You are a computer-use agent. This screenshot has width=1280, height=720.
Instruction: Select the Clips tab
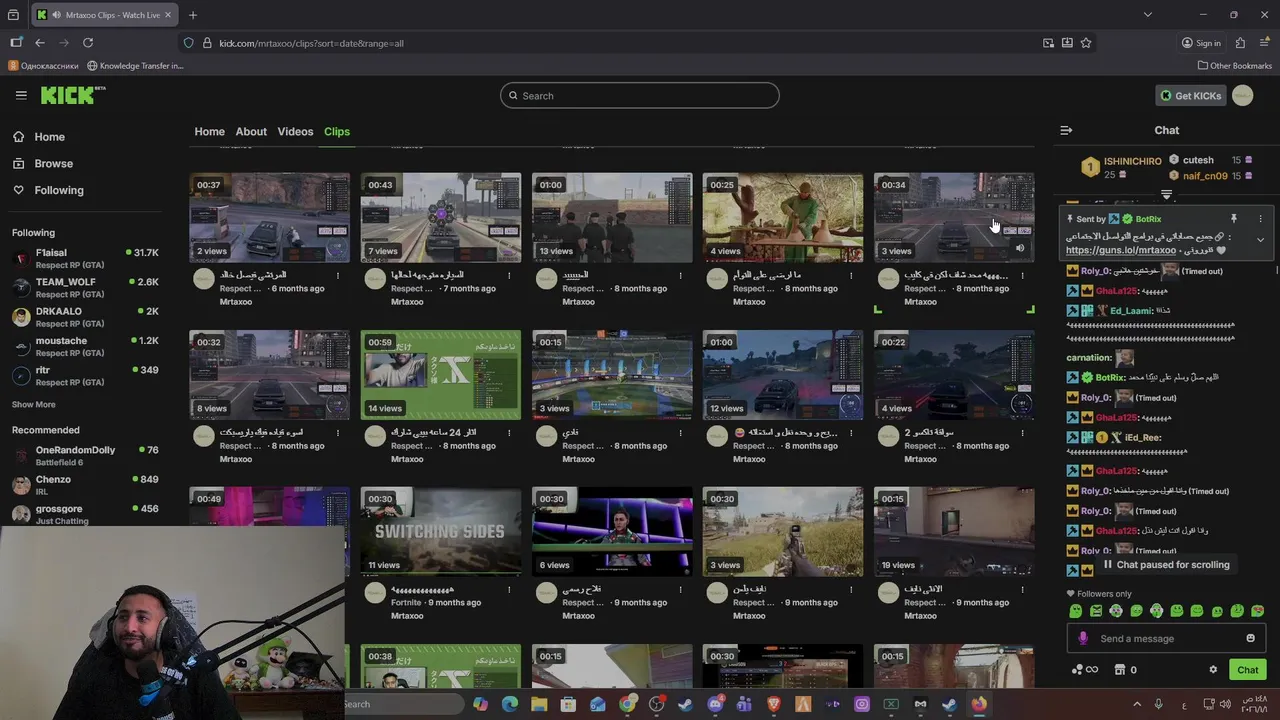[x=336, y=131]
